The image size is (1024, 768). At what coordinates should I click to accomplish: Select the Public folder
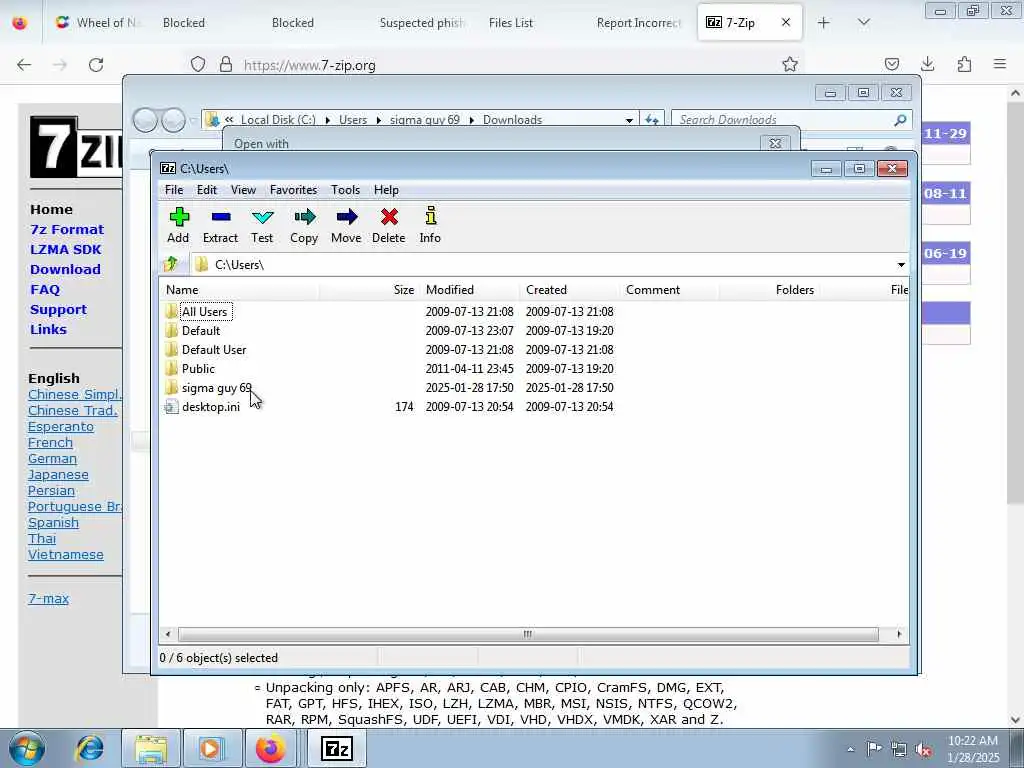(x=199, y=369)
